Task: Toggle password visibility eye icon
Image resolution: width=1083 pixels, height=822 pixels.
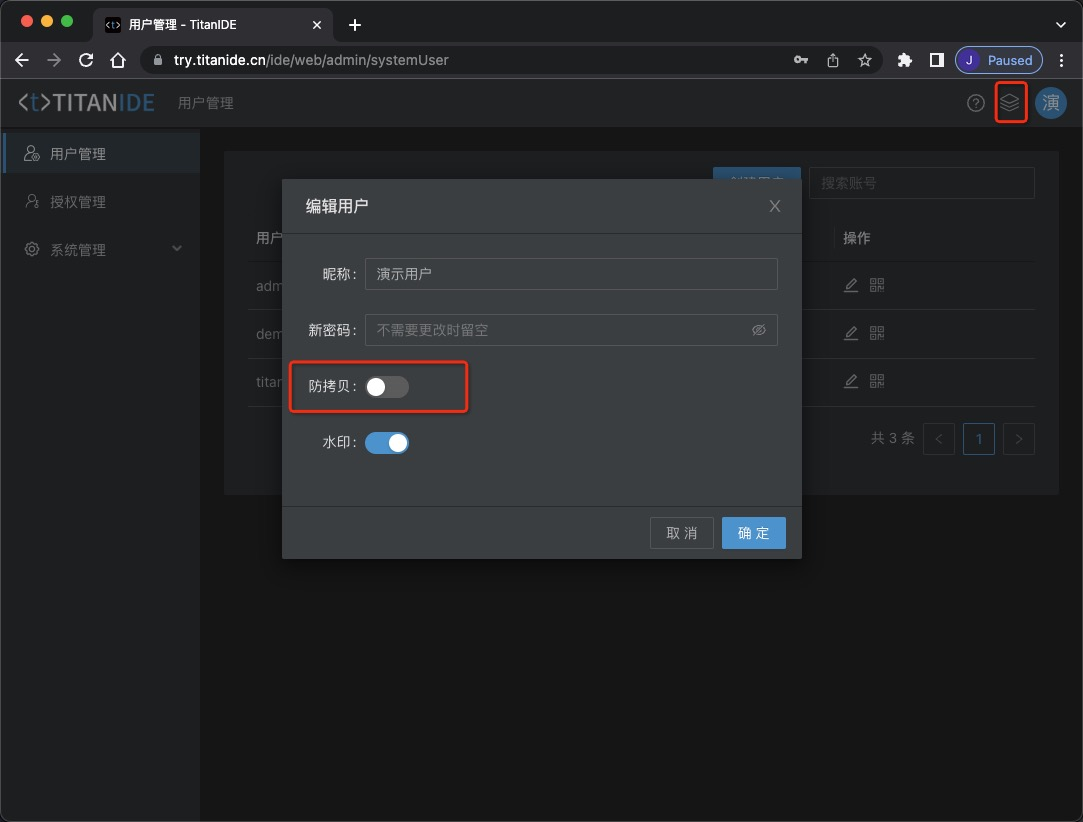Action: point(758,330)
